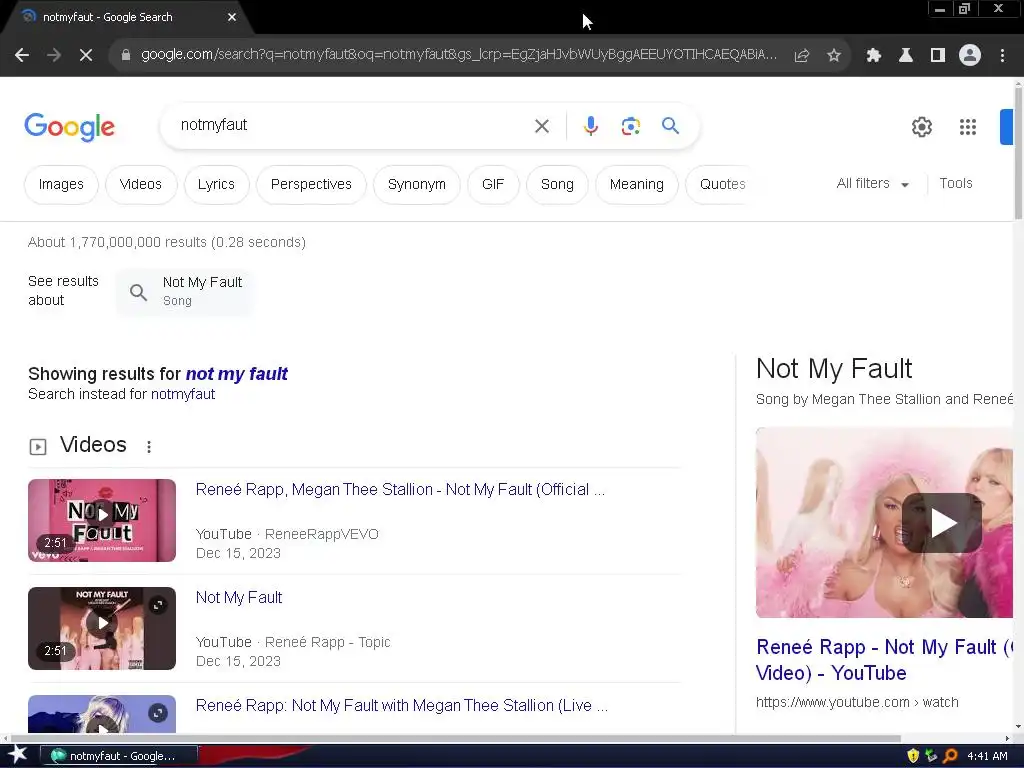
Task: Open the Google logo homepage
Action: [69, 127]
